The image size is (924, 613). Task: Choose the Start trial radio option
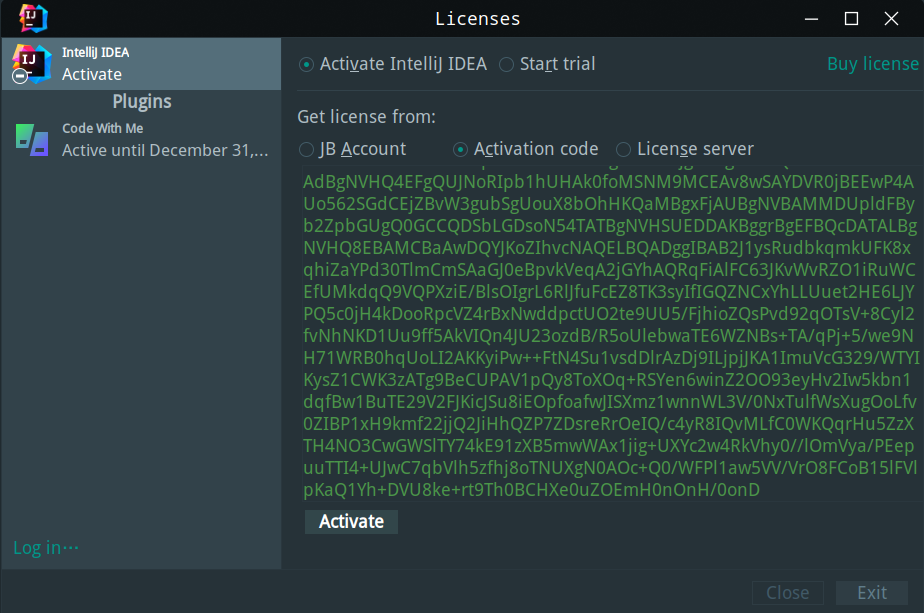coord(507,65)
